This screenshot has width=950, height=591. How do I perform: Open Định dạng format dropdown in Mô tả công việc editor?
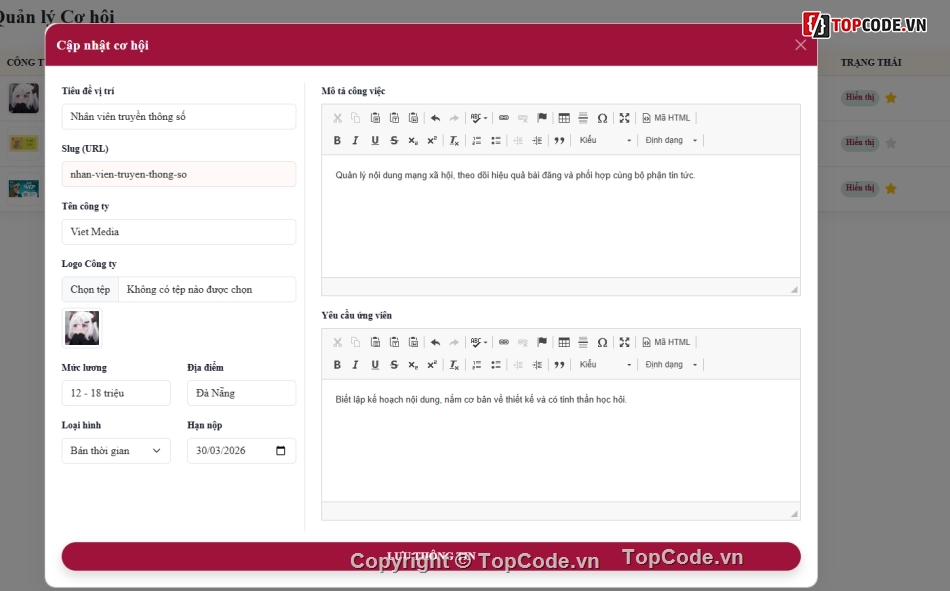click(x=671, y=141)
